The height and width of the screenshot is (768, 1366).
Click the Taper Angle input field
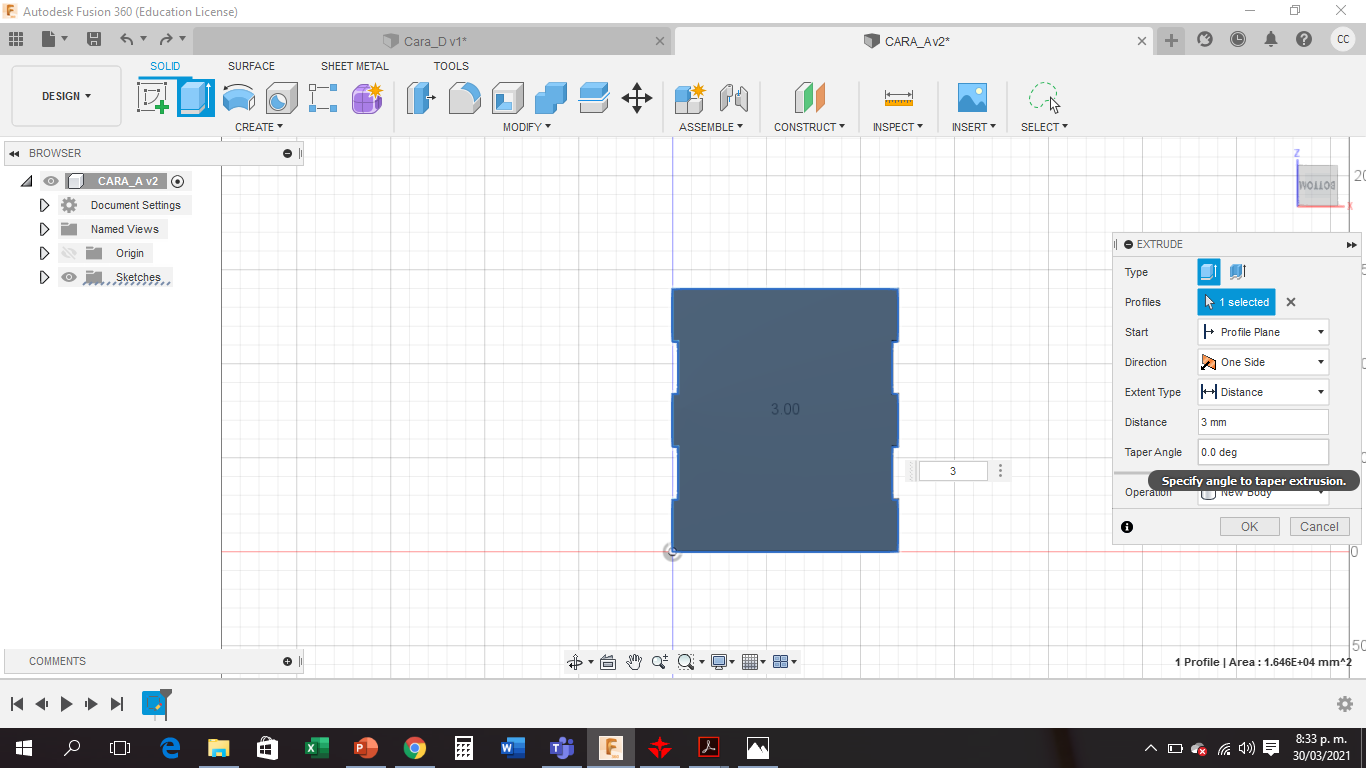point(1263,452)
